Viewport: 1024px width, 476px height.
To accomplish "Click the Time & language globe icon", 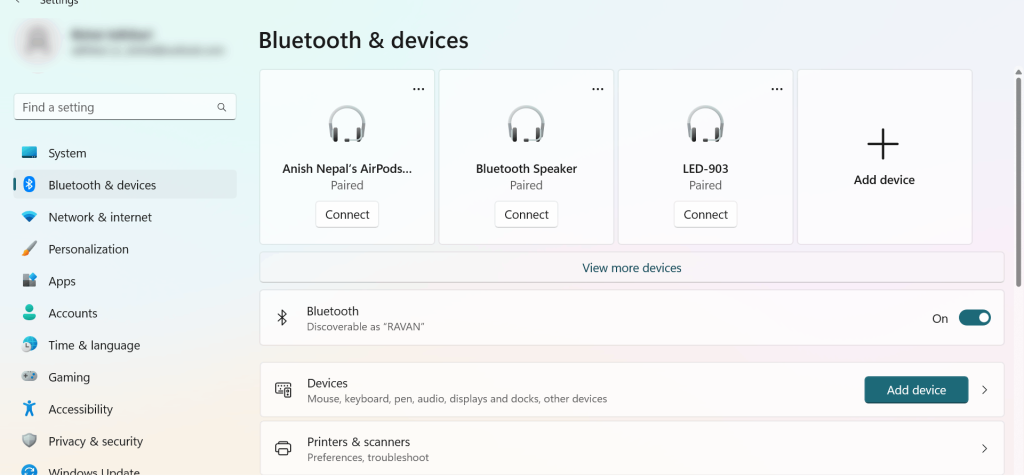I will pos(29,345).
